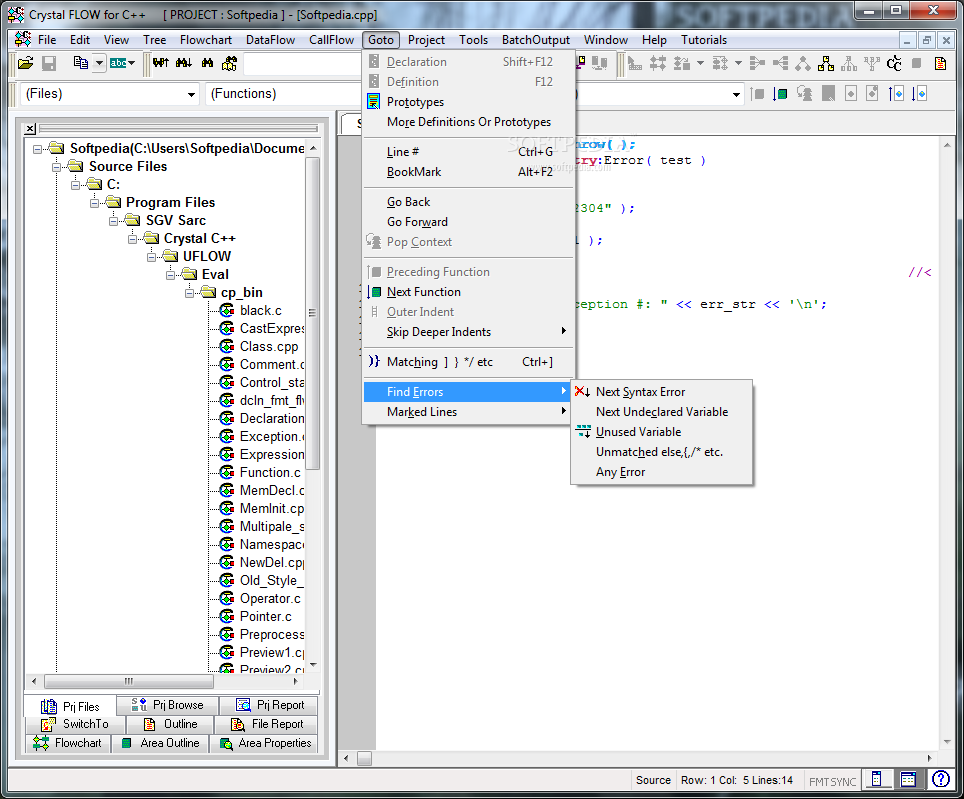This screenshot has height=799, width=964.
Task: Open the Outline tab
Action: (170, 724)
